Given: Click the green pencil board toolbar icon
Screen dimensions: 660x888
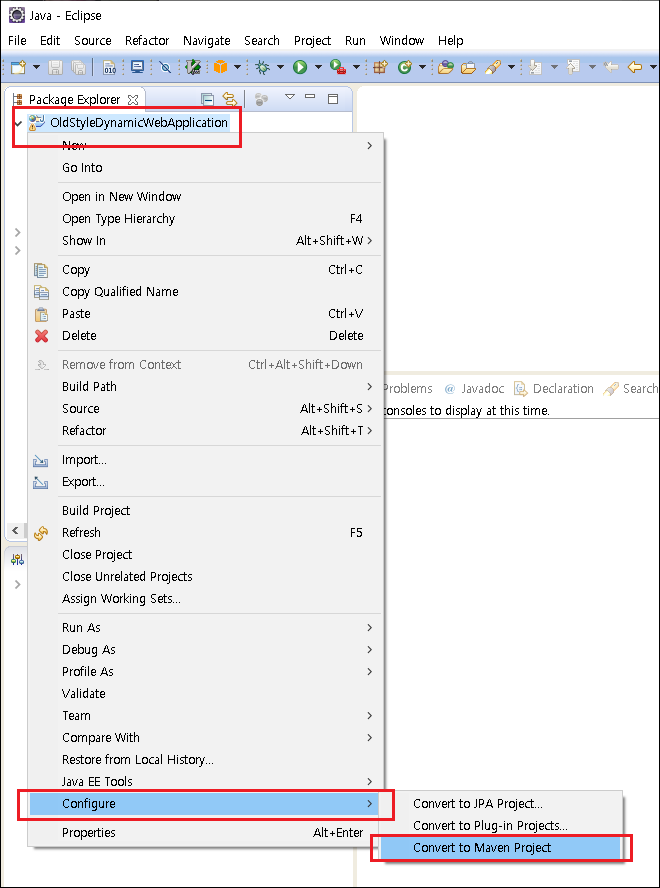Looking at the screenshot, I should pyautogui.click(x=194, y=67).
